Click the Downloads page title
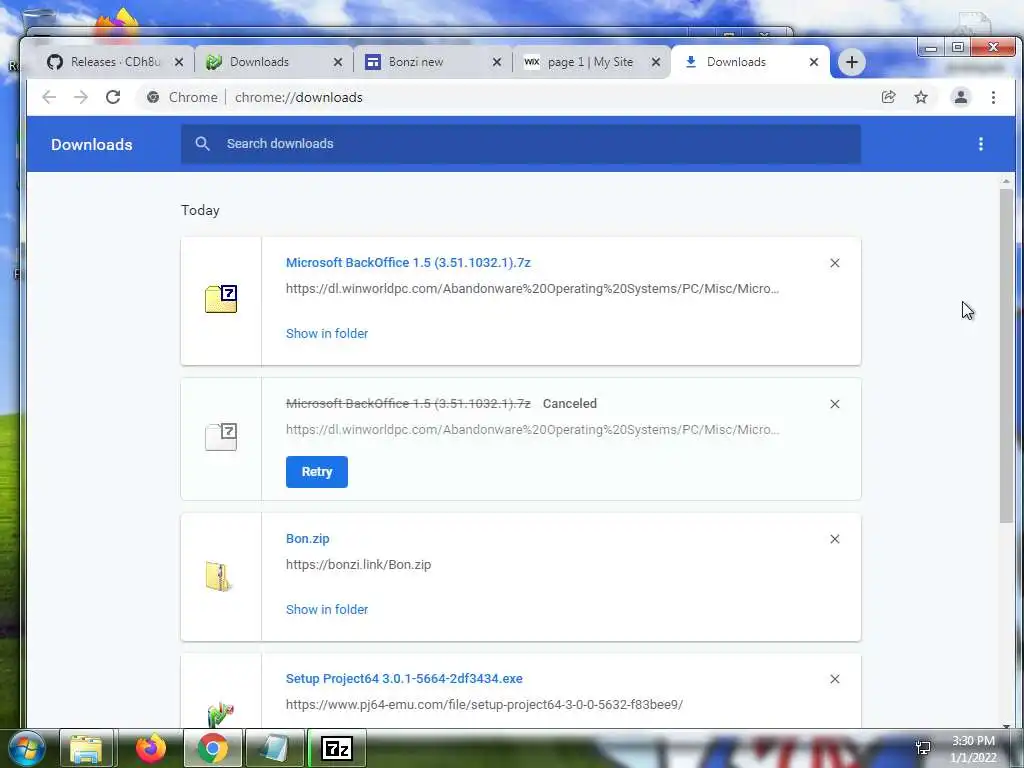This screenshot has width=1024, height=768. pyautogui.click(x=91, y=144)
